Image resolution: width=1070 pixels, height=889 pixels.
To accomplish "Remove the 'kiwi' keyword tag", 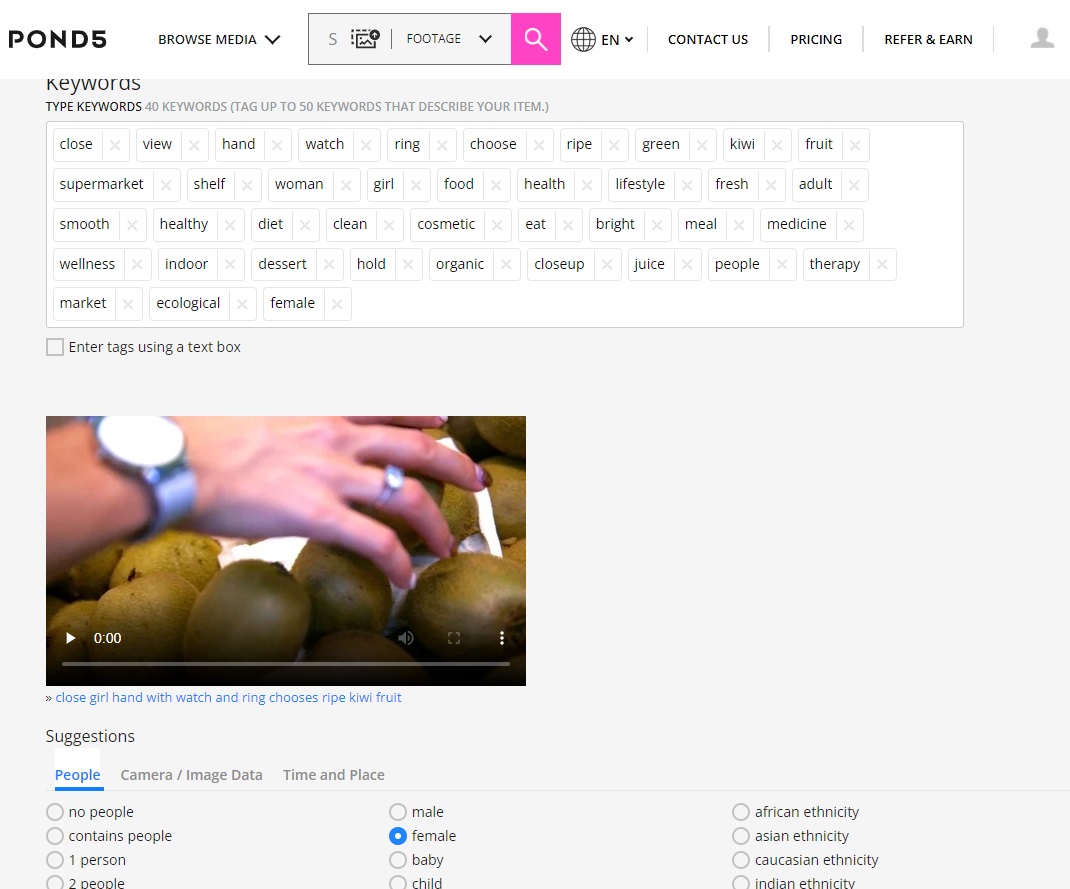I will (778, 145).
